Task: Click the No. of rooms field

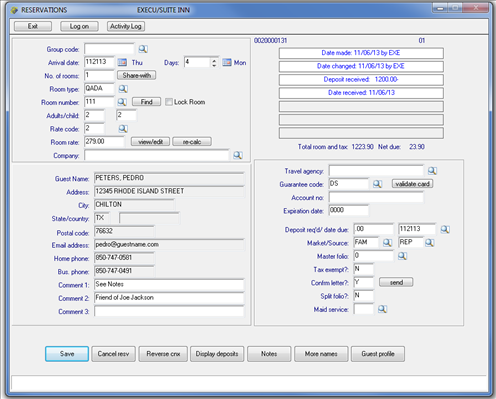Action: (x=99, y=75)
